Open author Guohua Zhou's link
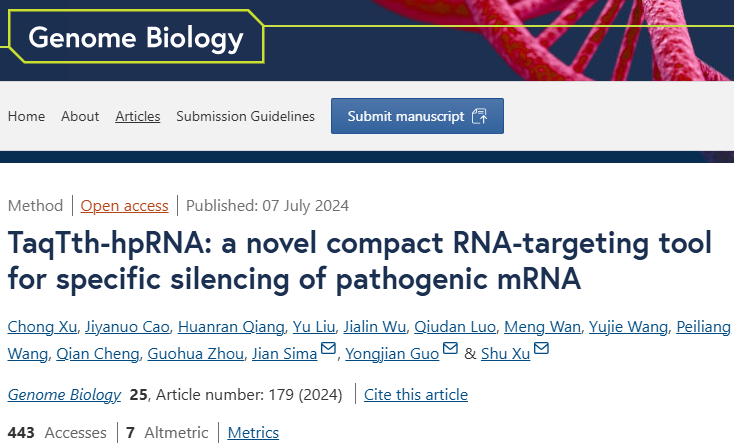 pyautogui.click(x=196, y=354)
